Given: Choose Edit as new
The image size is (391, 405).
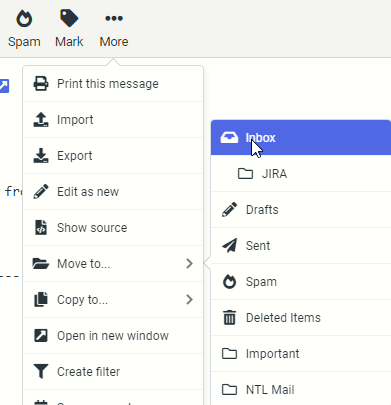Looking at the screenshot, I should click(113, 192).
